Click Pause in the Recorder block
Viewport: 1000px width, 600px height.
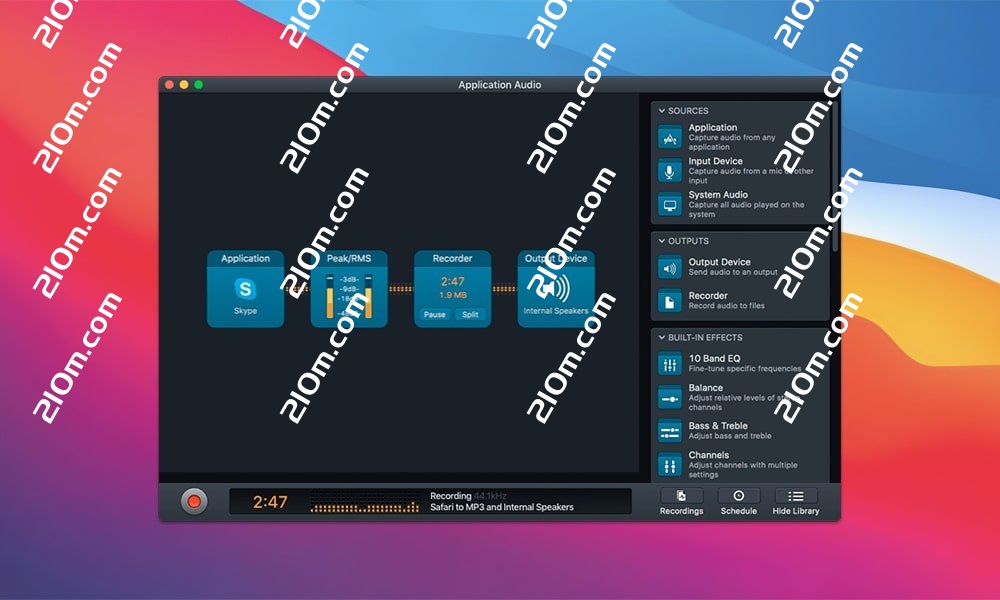click(x=435, y=314)
